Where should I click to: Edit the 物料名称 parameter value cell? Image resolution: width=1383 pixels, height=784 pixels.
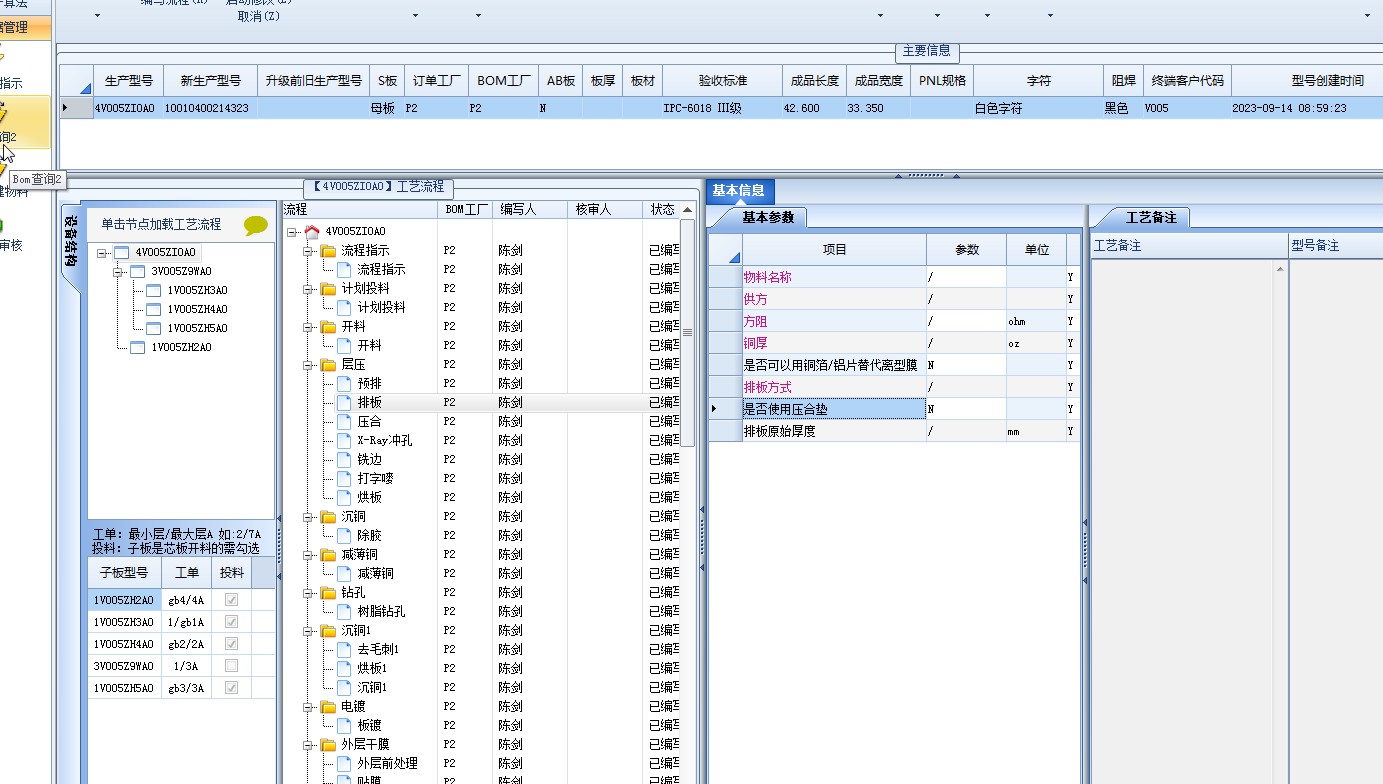pos(966,277)
